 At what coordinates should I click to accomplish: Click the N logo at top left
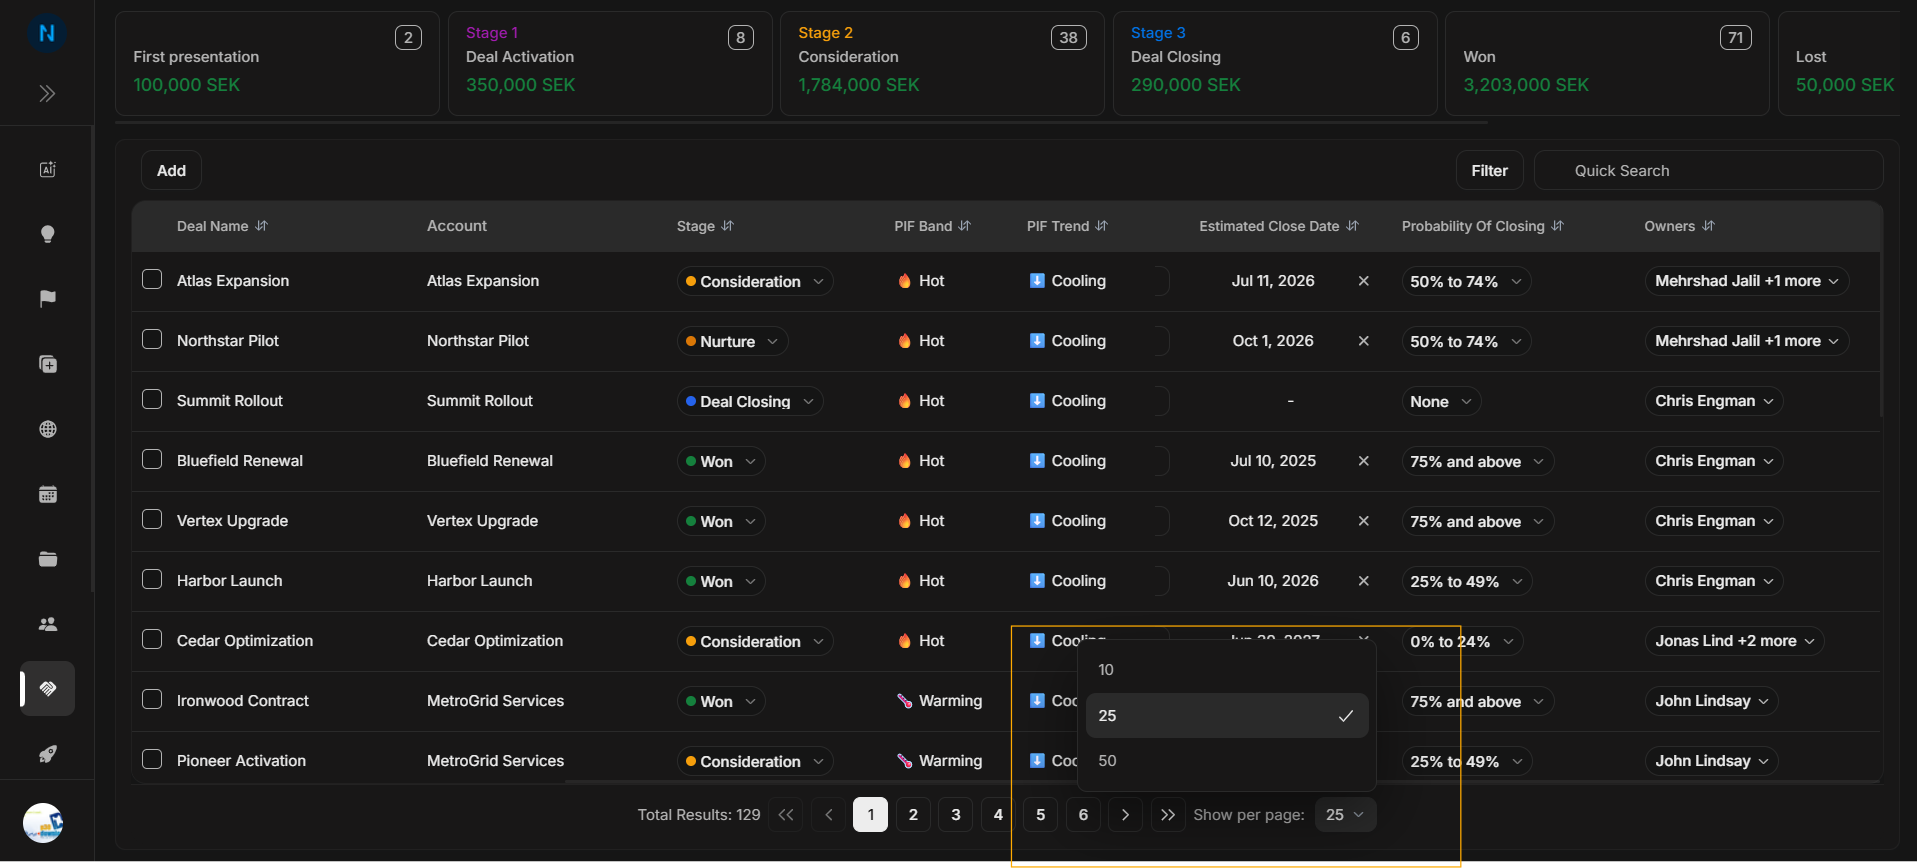pos(47,33)
